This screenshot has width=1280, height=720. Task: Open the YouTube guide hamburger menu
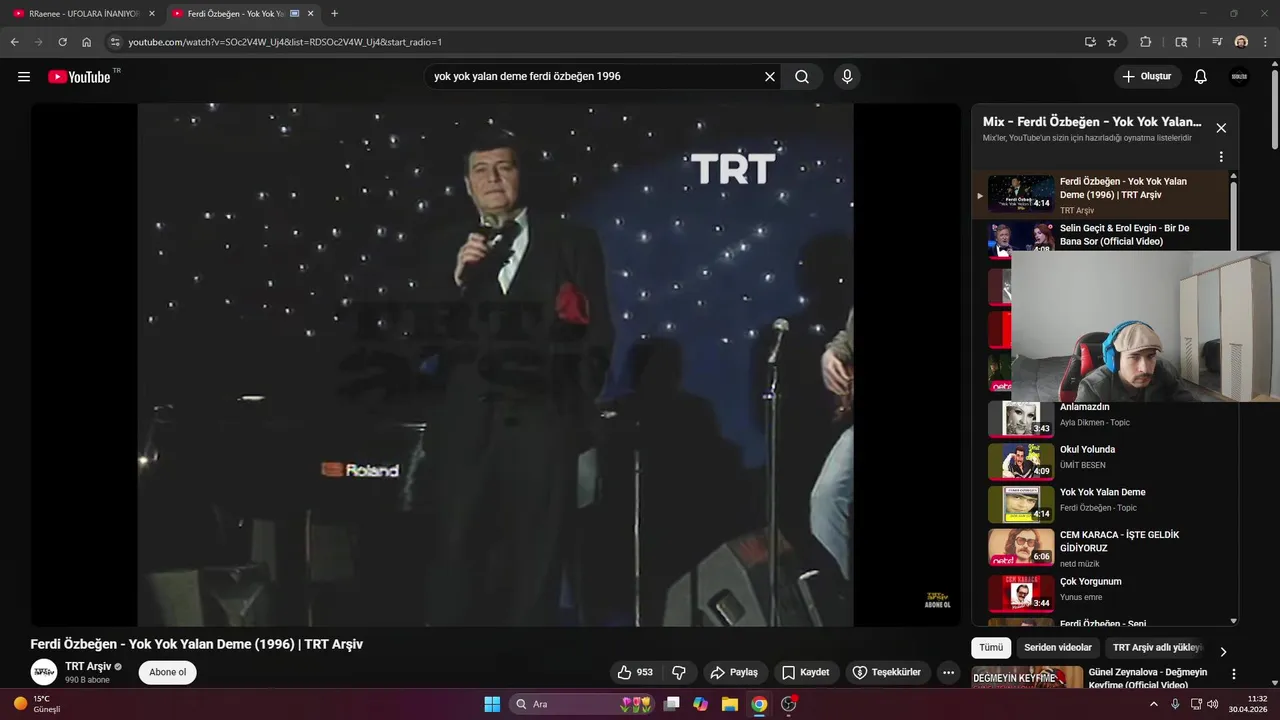(24, 77)
